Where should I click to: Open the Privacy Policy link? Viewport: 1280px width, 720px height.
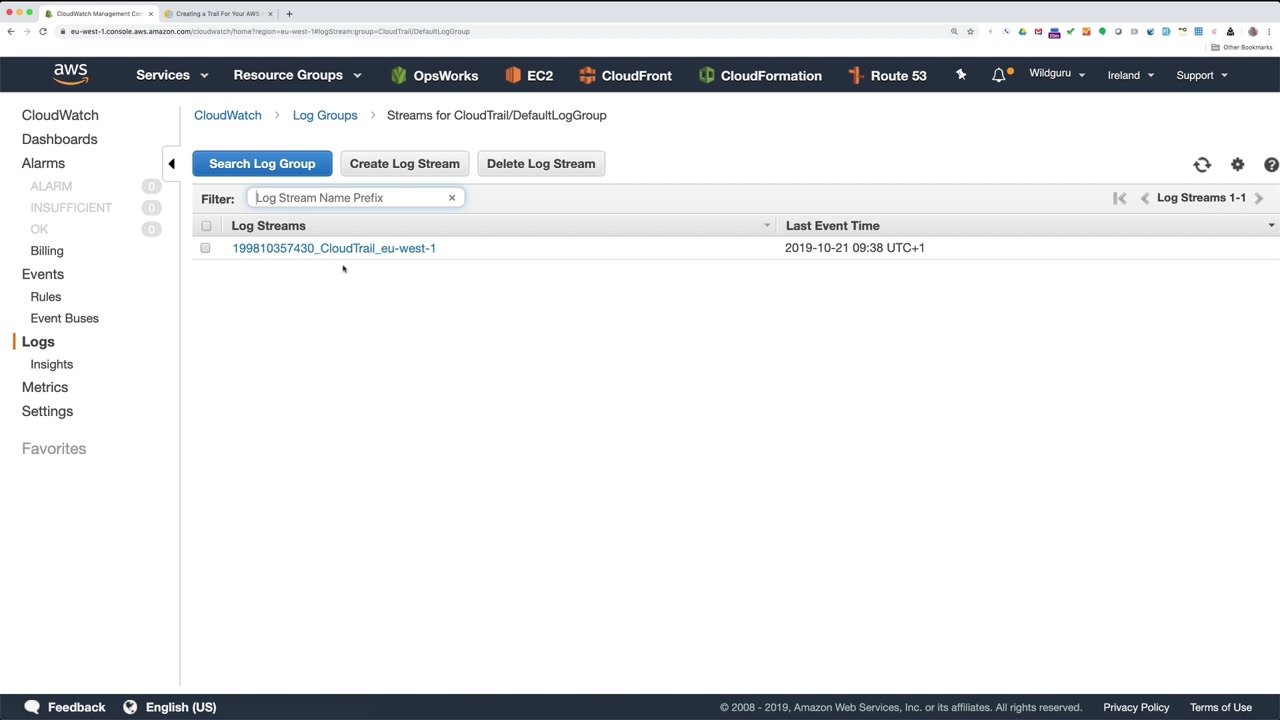[x=1136, y=707]
